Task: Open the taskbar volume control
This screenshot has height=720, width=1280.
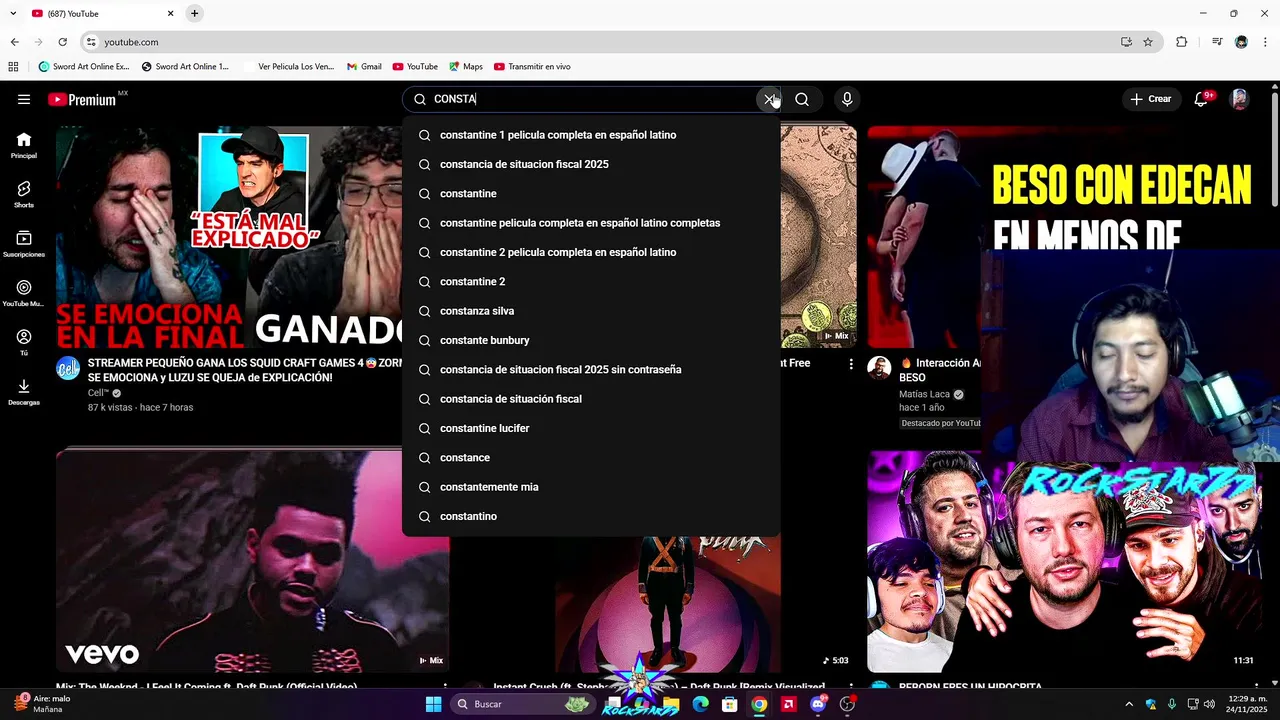Action: coord(1209,704)
